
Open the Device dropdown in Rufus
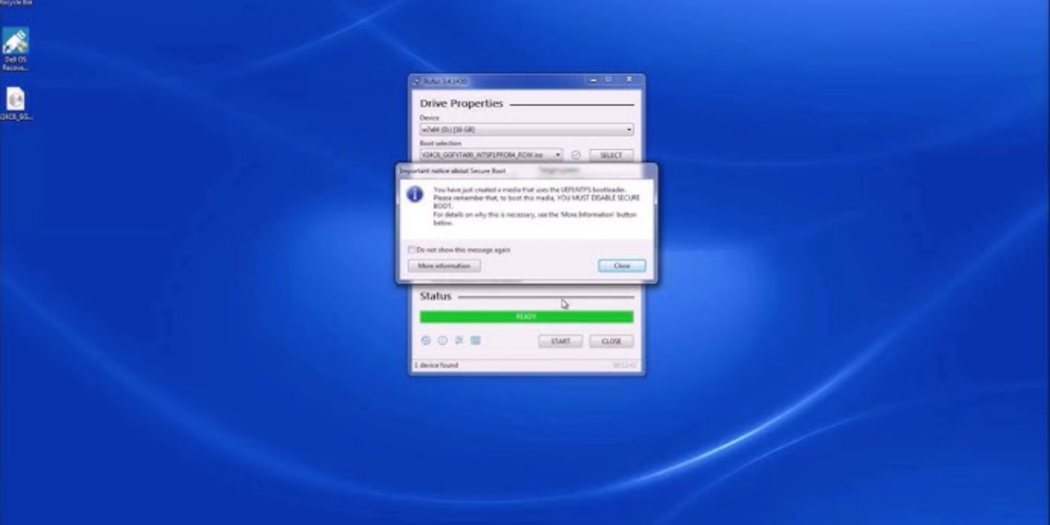click(526, 129)
